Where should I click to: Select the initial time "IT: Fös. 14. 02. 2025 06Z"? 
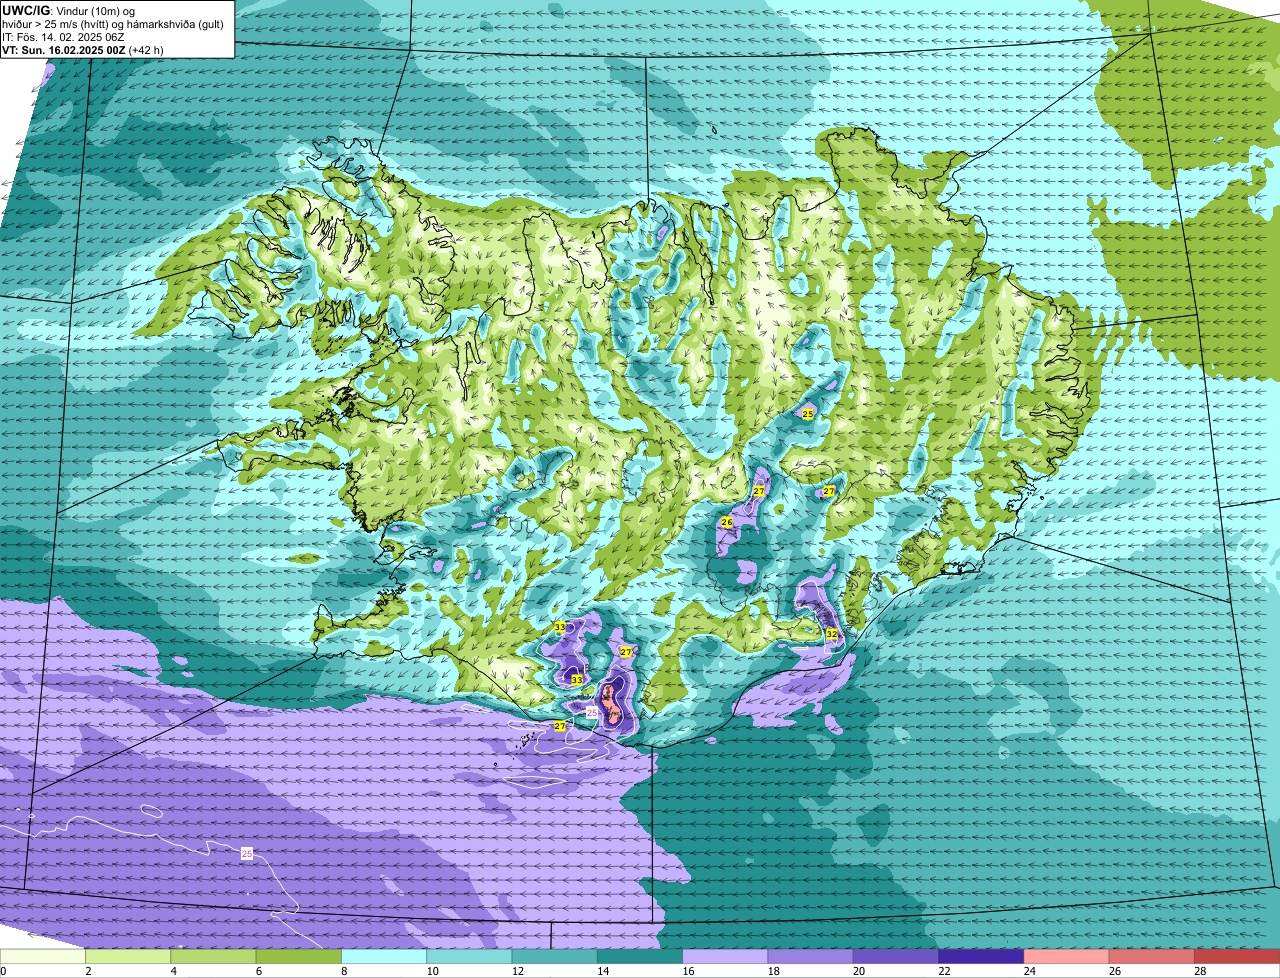63,37
